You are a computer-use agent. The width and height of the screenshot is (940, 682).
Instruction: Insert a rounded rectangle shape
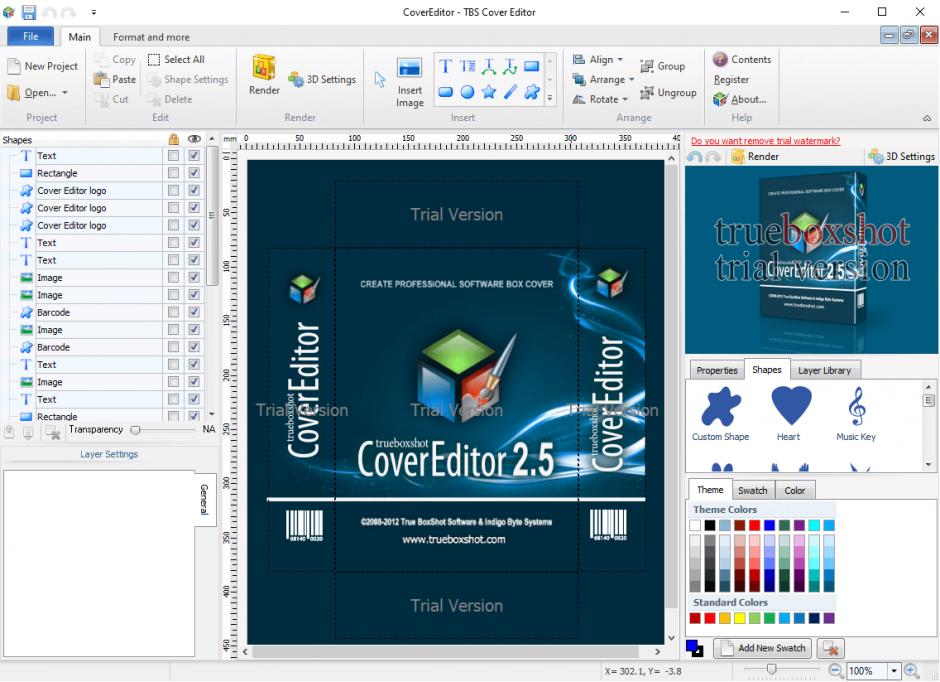pyautogui.click(x=445, y=92)
